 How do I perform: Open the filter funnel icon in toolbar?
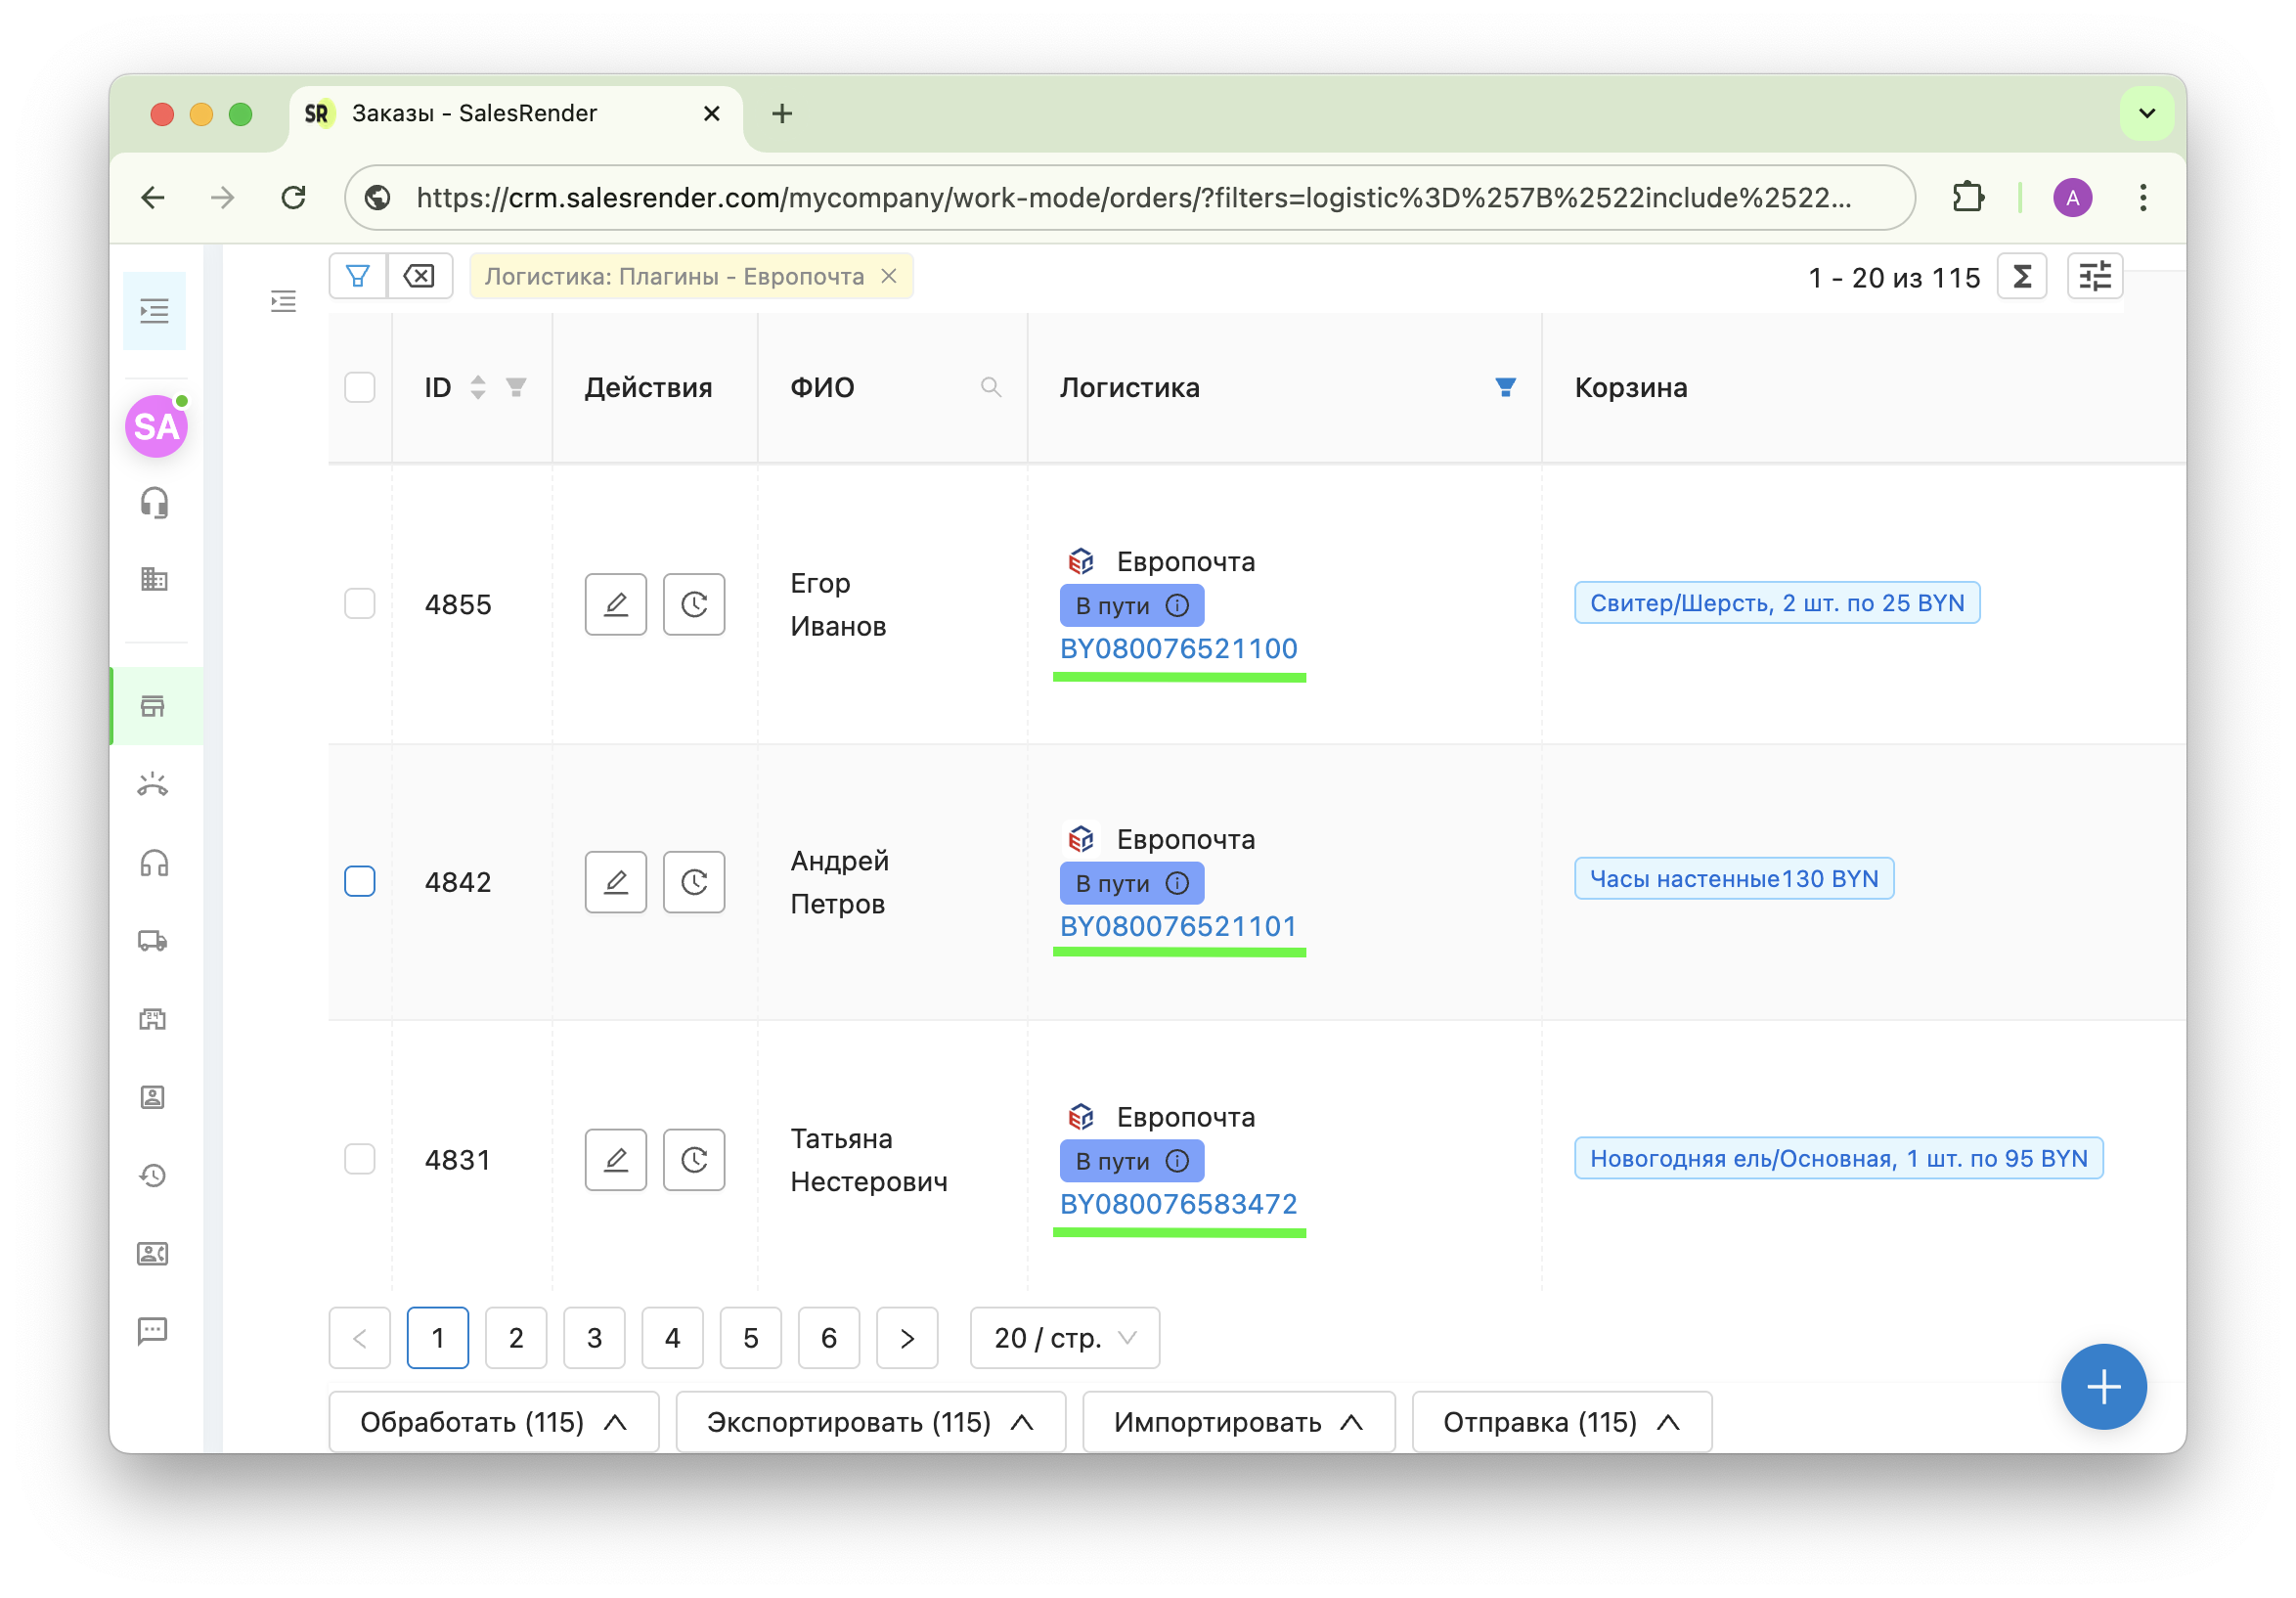pyautogui.click(x=357, y=276)
